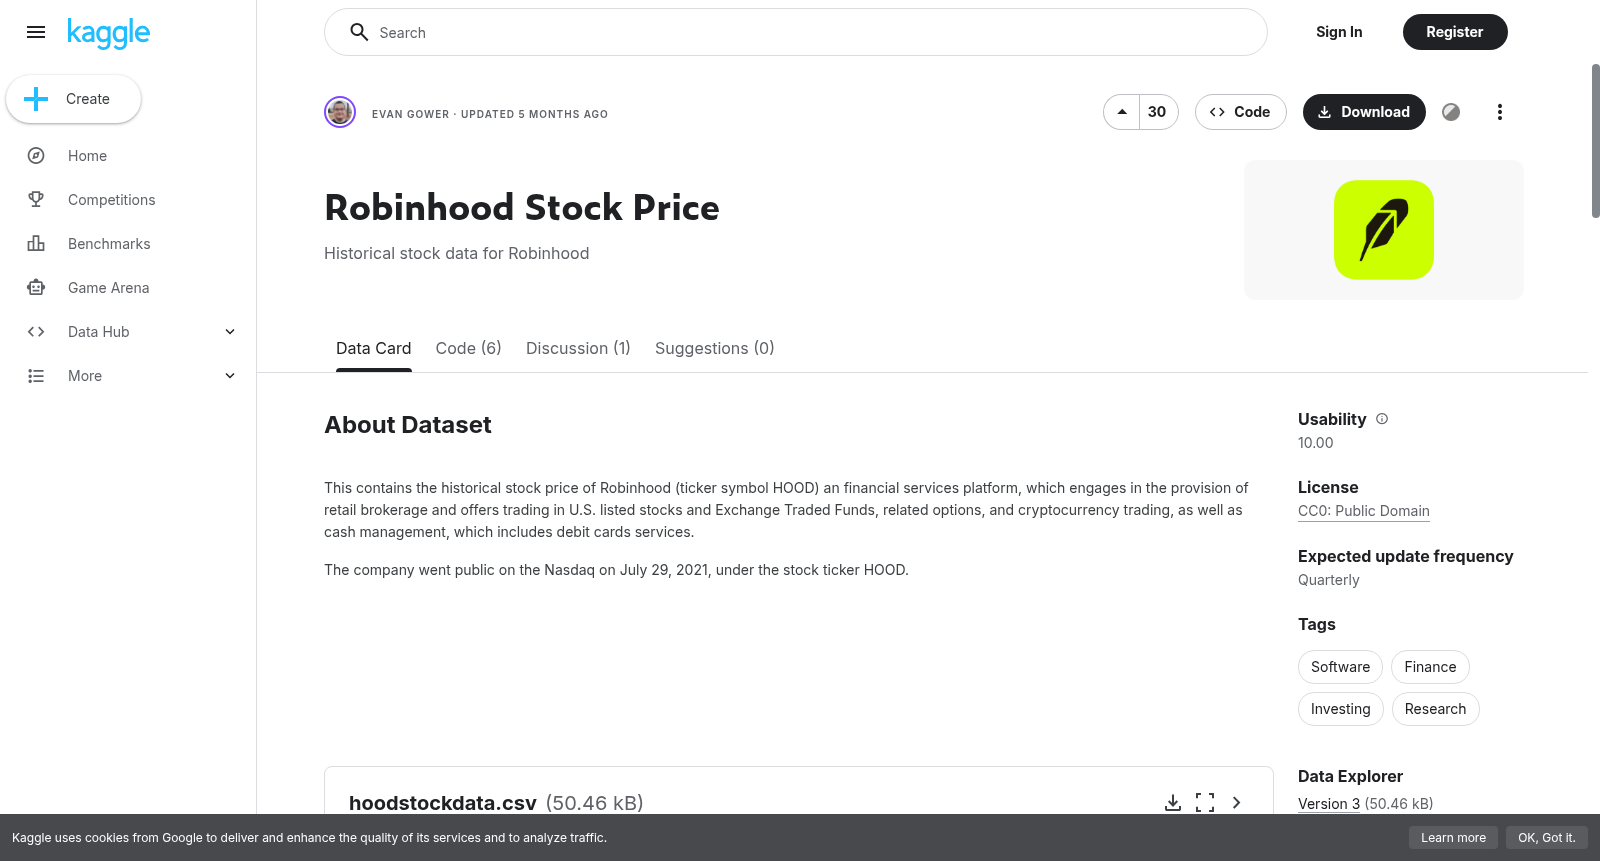Image resolution: width=1600 pixels, height=861 pixels.
Task: Open the Discussion (1) tab
Action: [578, 348]
